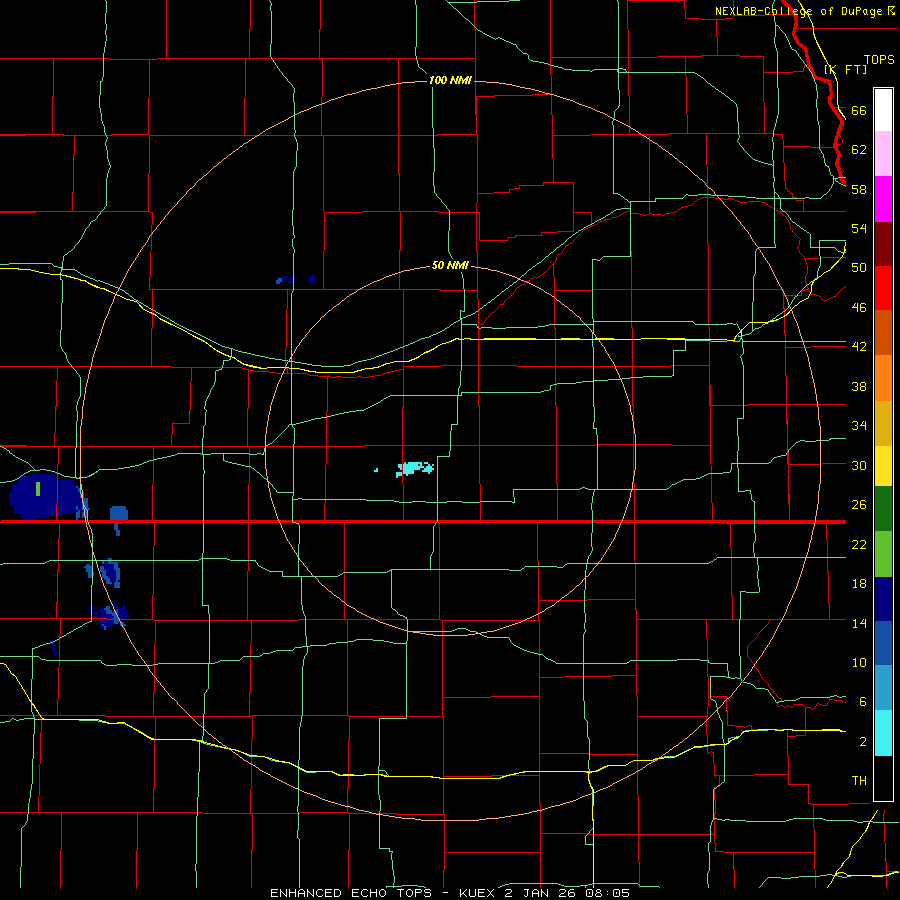This screenshot has height=900, width=900.
Task: Click the '50 NMI' range ring label
Action: coord(450,265)
